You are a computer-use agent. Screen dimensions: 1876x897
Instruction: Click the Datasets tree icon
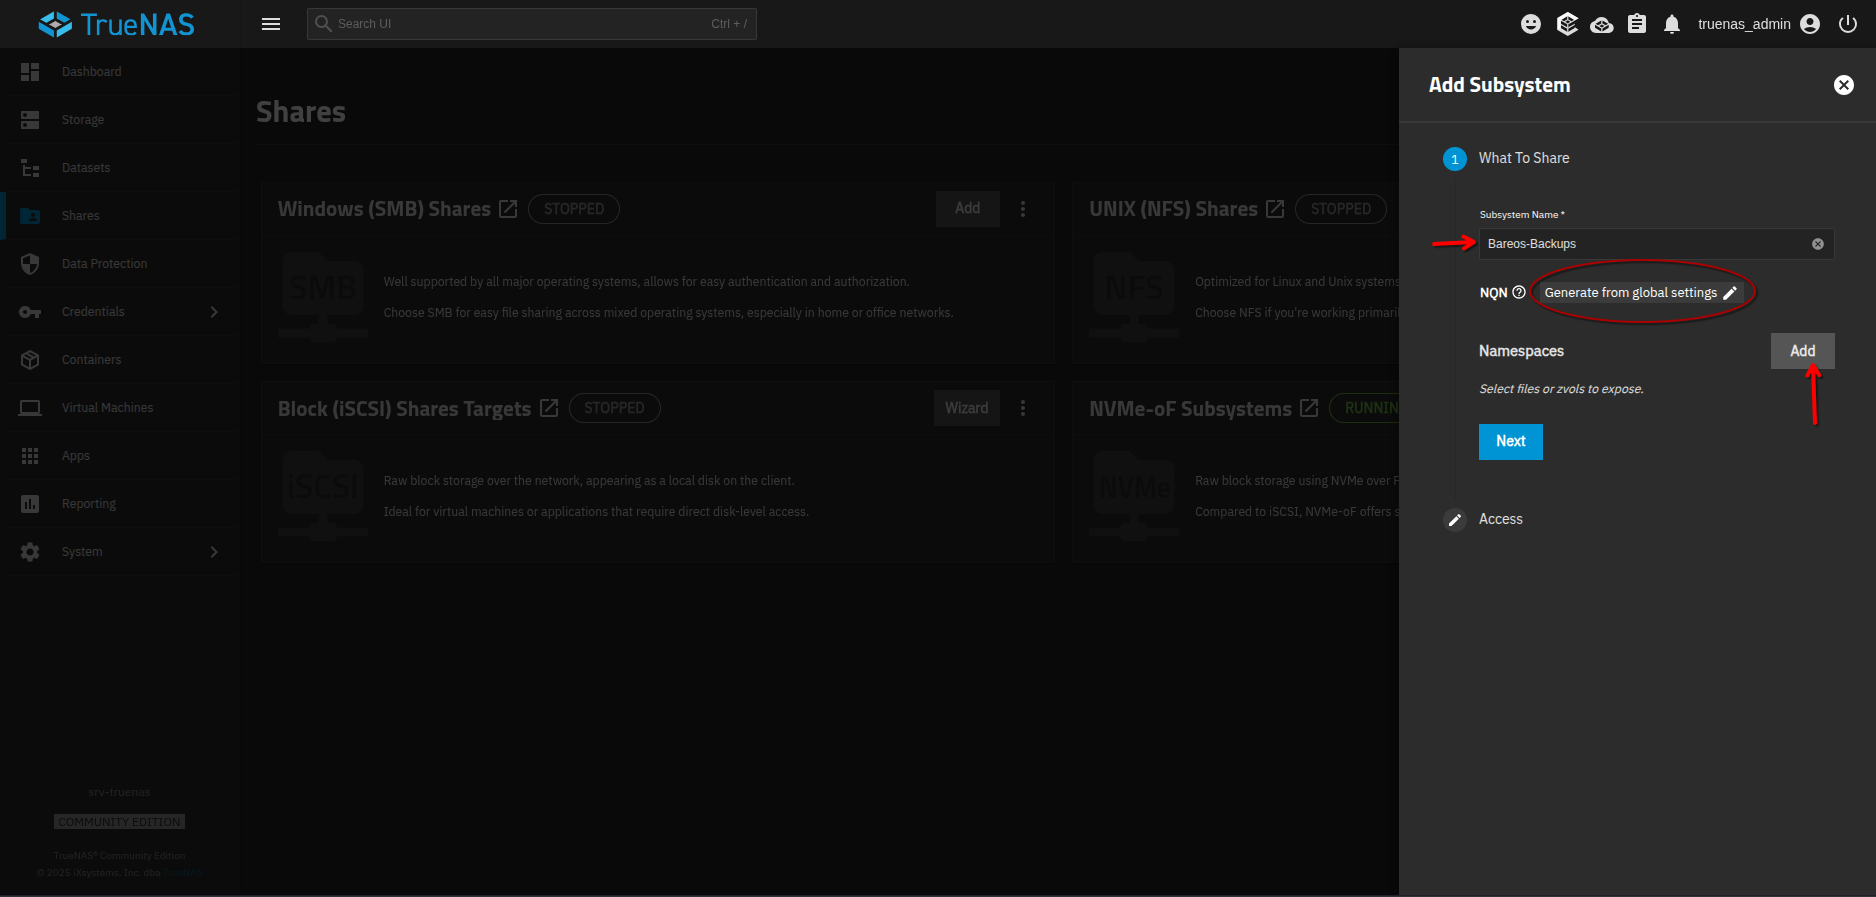(30, 168)
